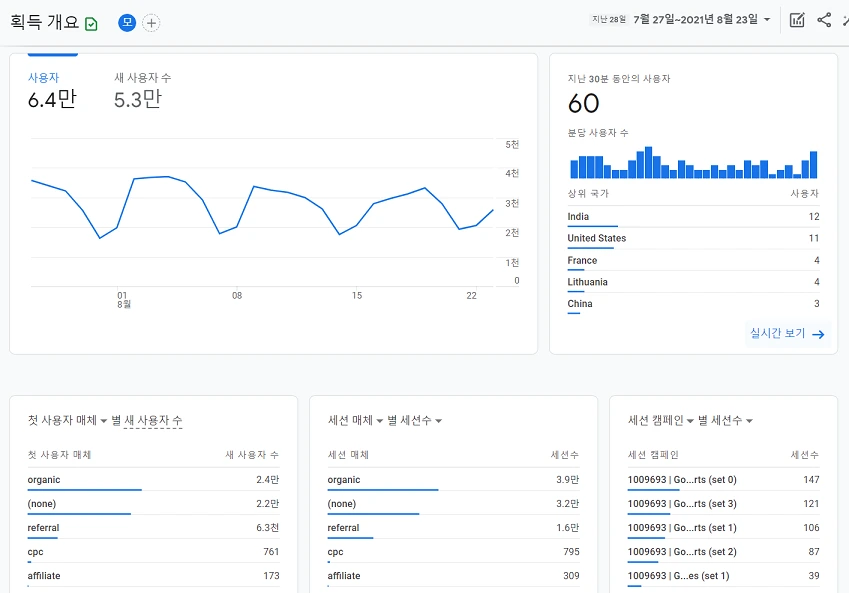Click the France country row
The width and height of the screenshot is (849, 593).
tap(693, 260)
